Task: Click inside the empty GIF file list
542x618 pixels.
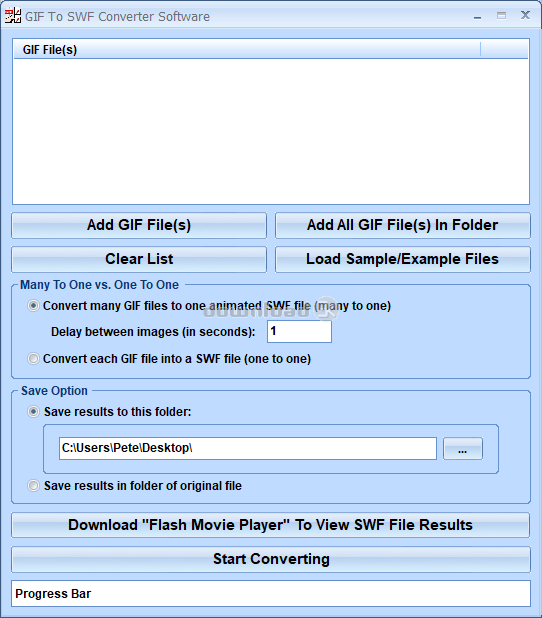Action: pyautogui.click(x=271, y=131)
